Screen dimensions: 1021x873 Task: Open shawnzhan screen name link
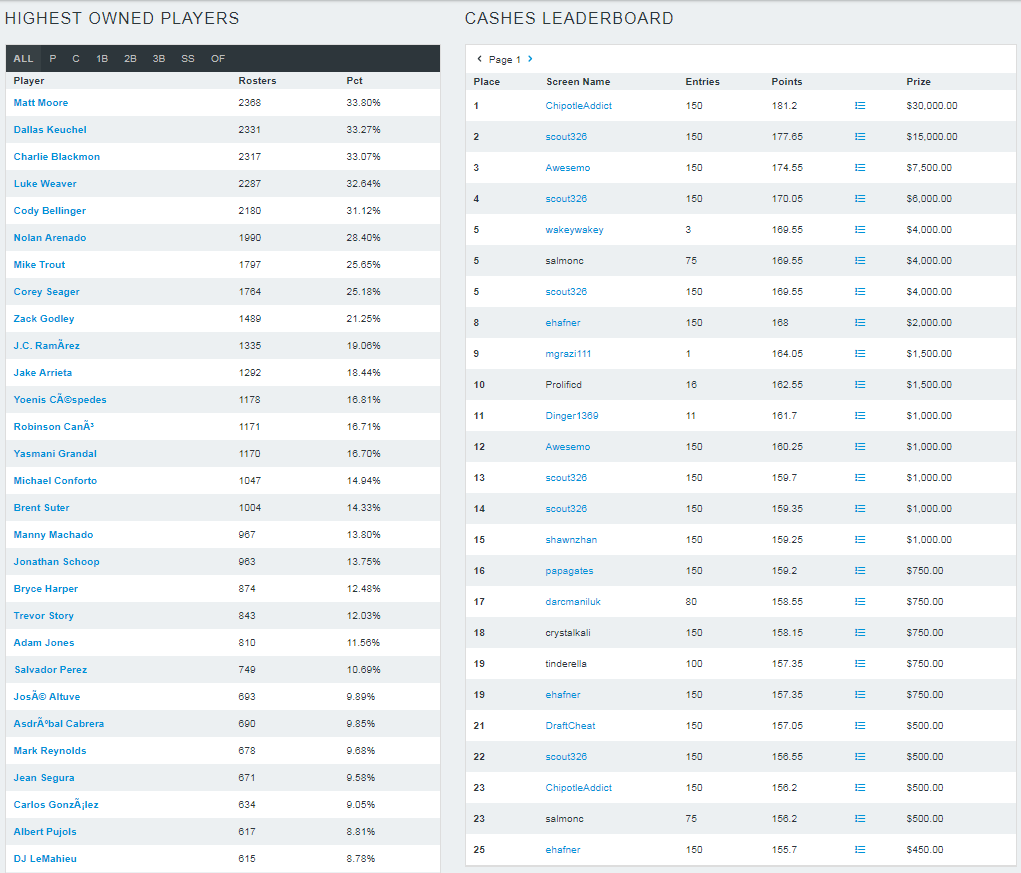click(571, 540)
